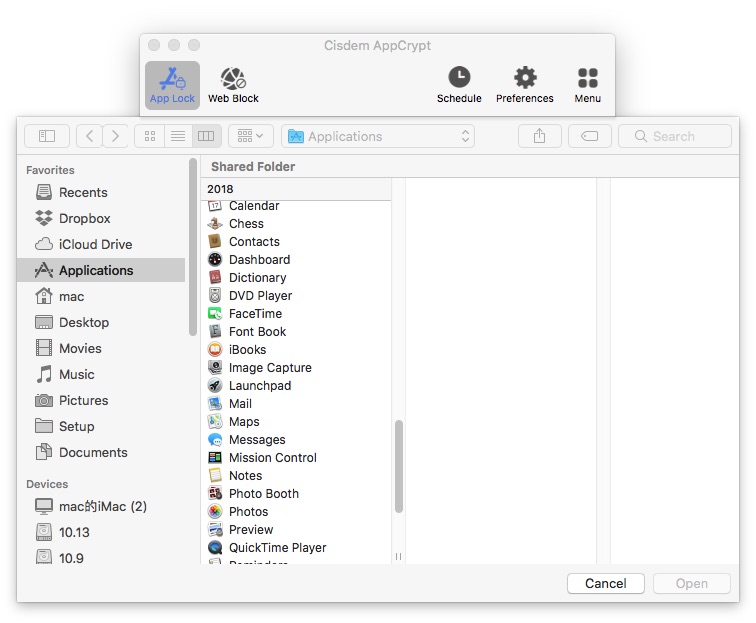
Task: Switch to list view
Action: [x=178, y=136]
